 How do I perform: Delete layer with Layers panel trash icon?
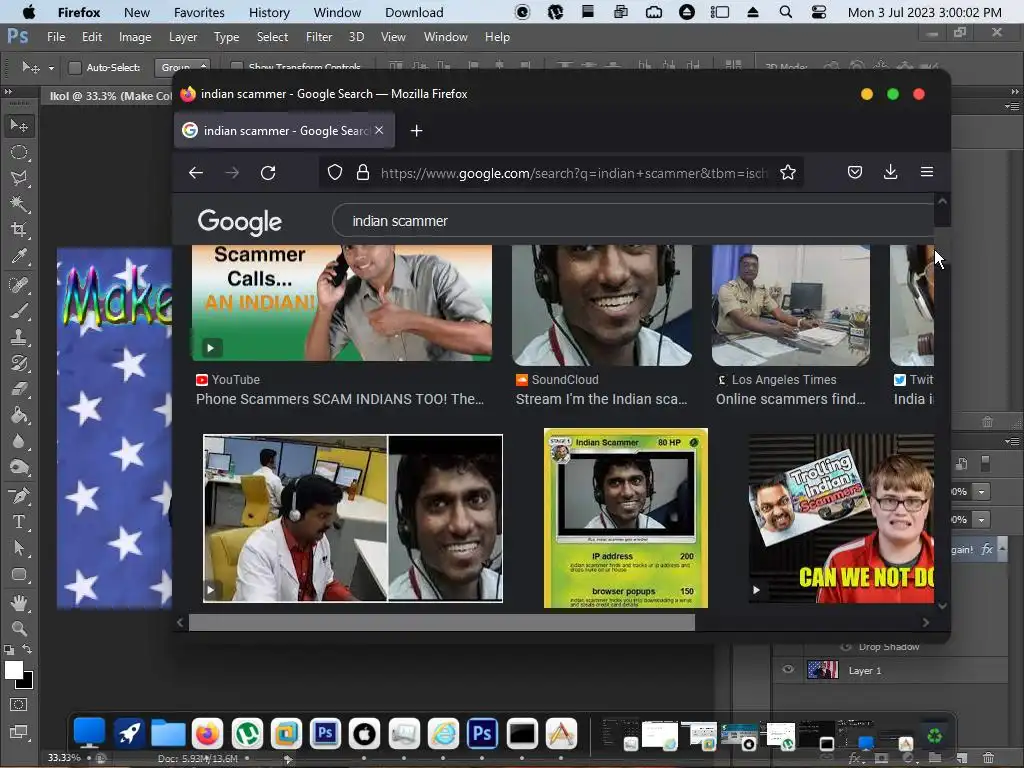988,758
